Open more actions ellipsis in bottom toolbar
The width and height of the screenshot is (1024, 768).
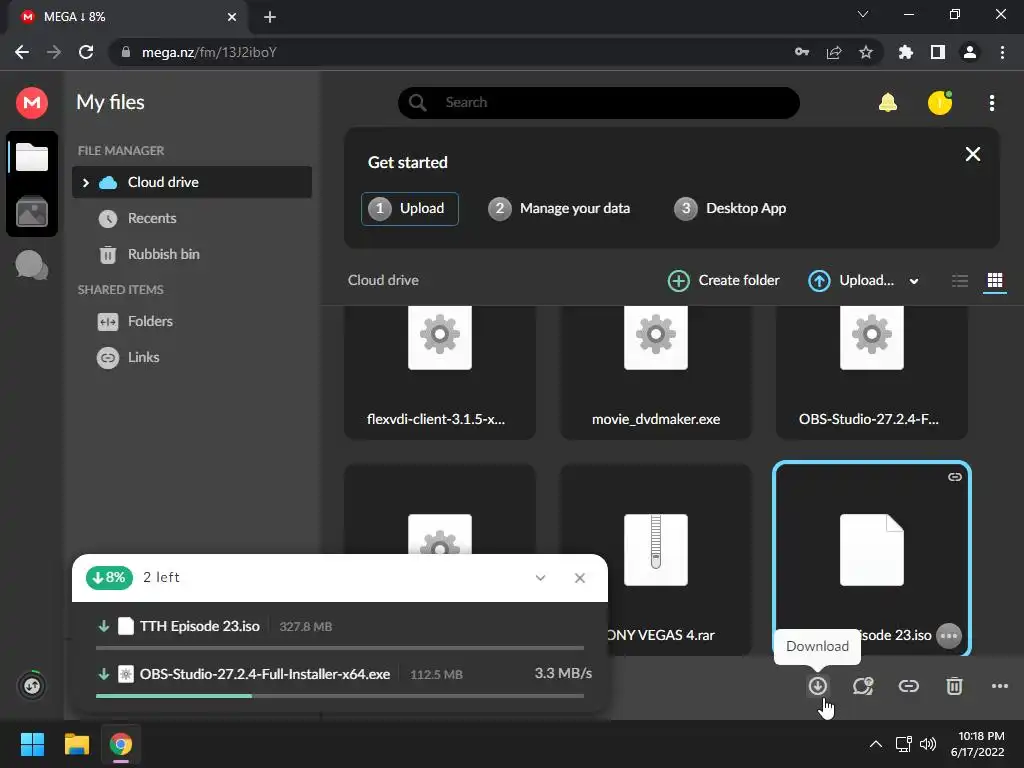pos(1000,686)
